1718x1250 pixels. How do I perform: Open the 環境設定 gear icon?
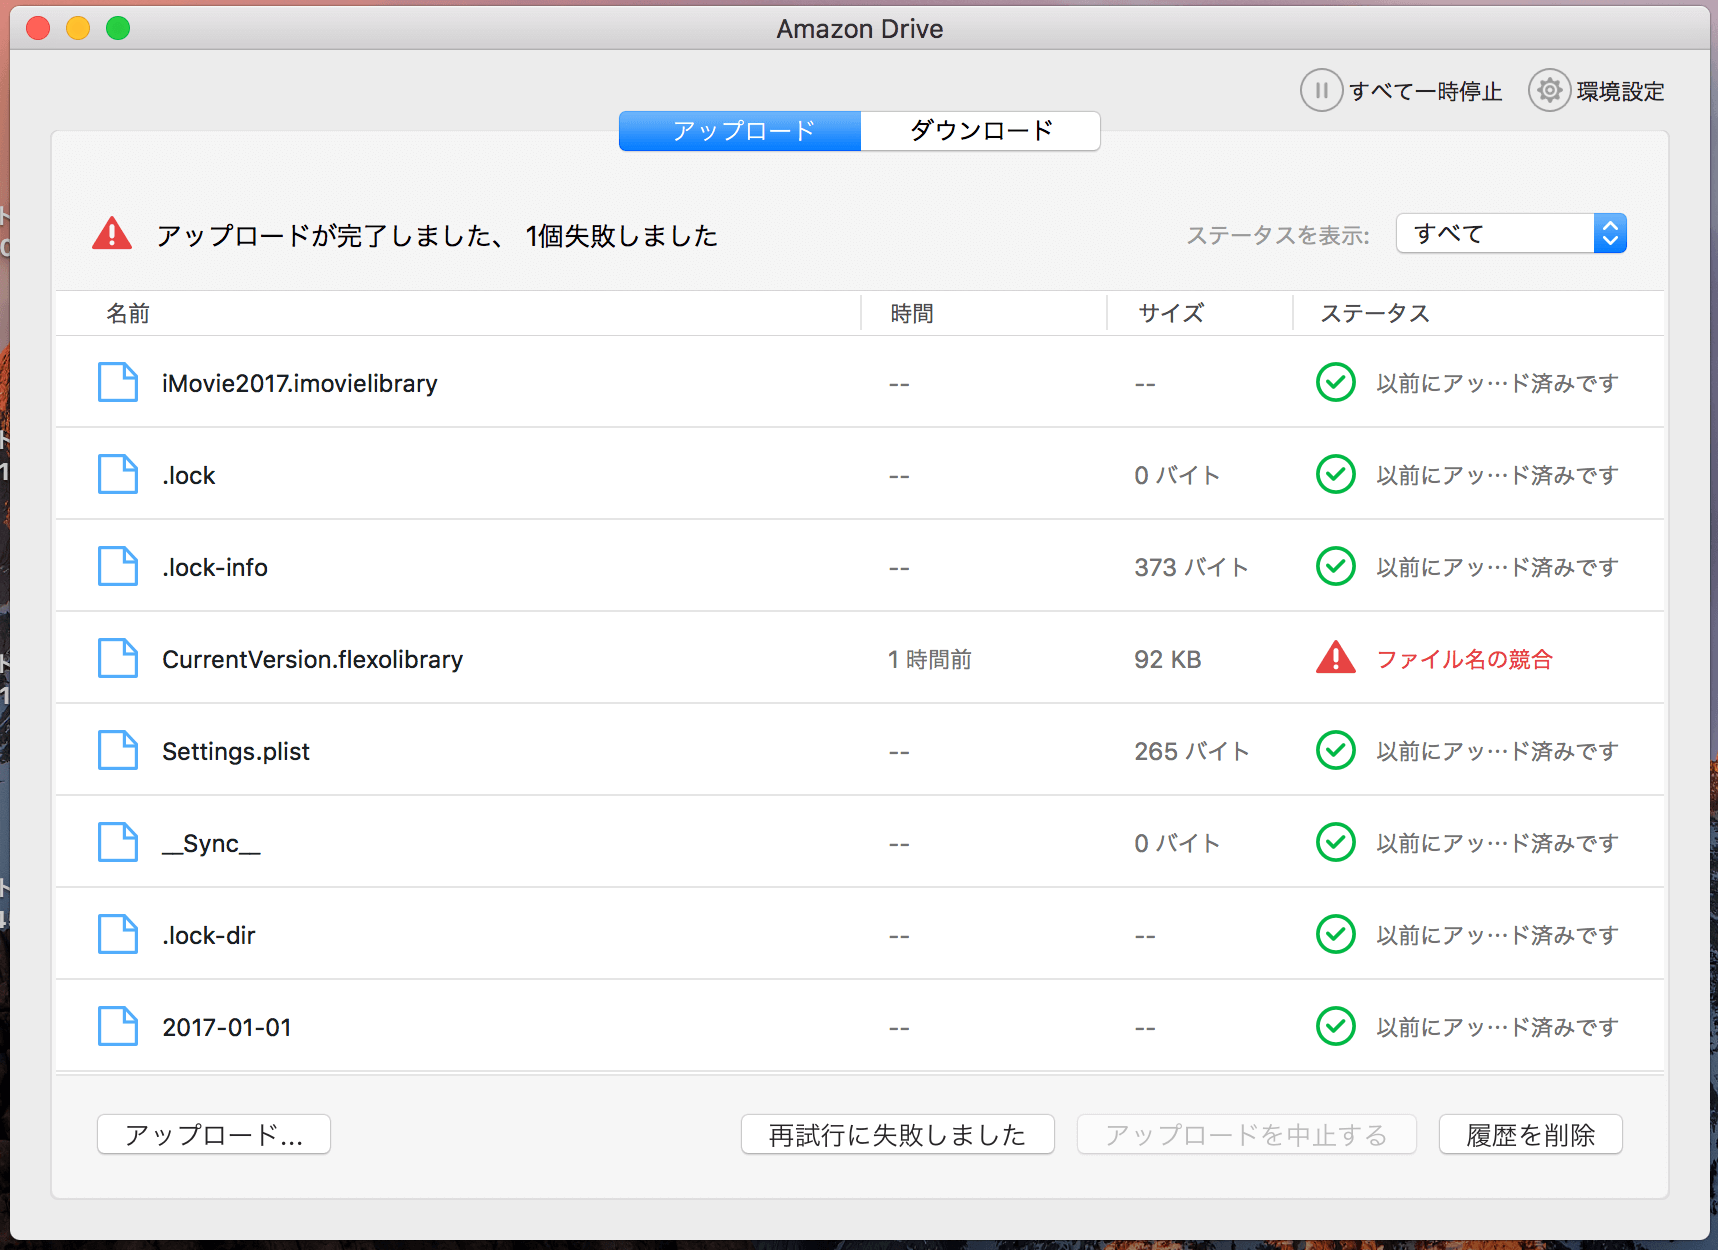1549,90
